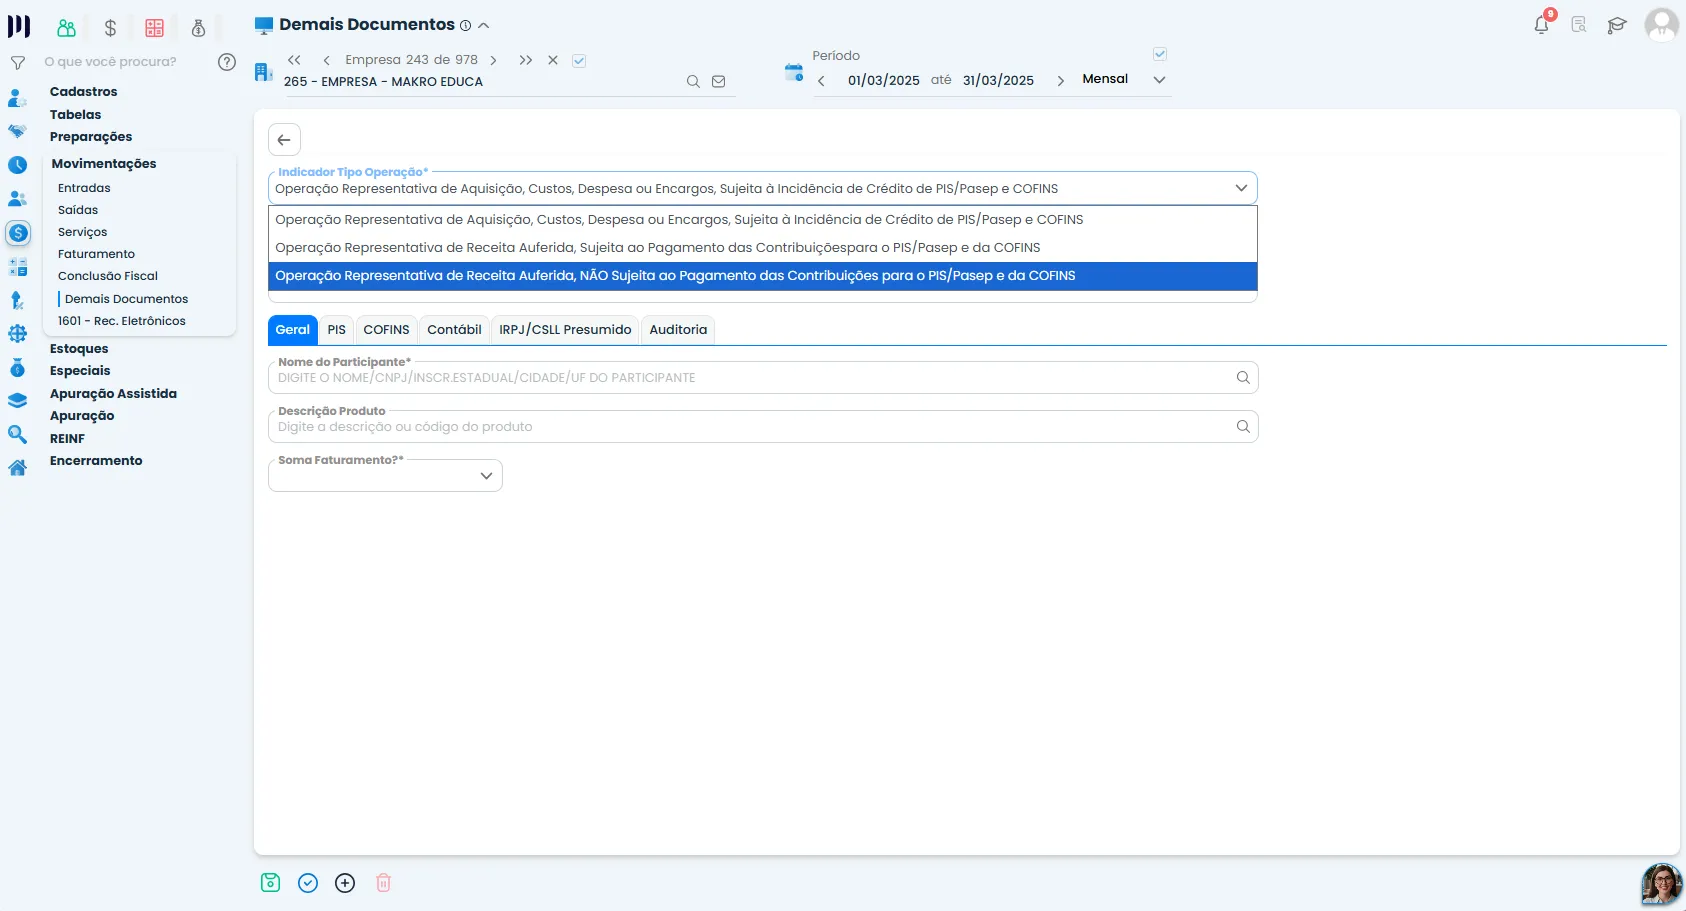Open the IRPJ/CSLL Presumido tab
This screenshot has height=911, width=1686.
(565, 330)
